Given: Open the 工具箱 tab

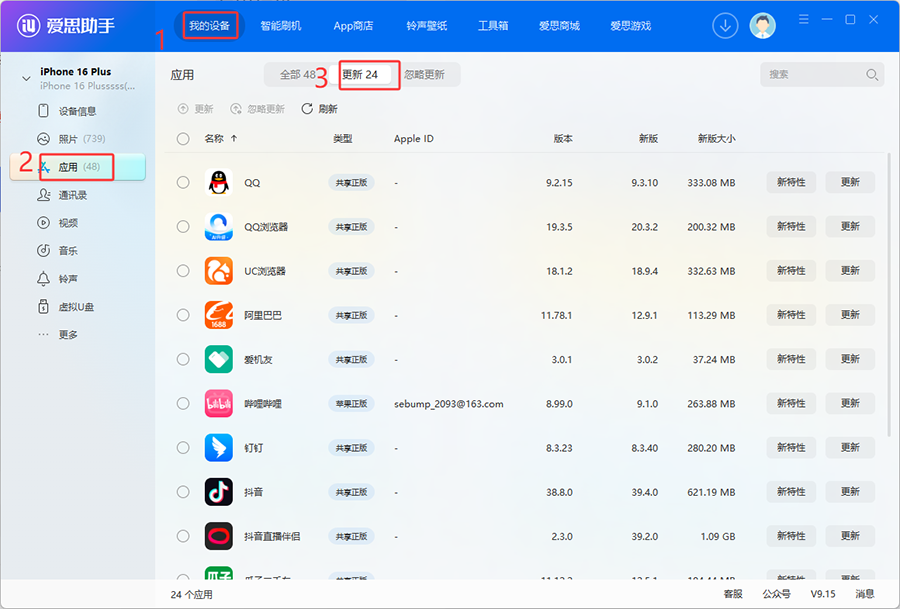Looking at the screenshot, I should 493,26.
